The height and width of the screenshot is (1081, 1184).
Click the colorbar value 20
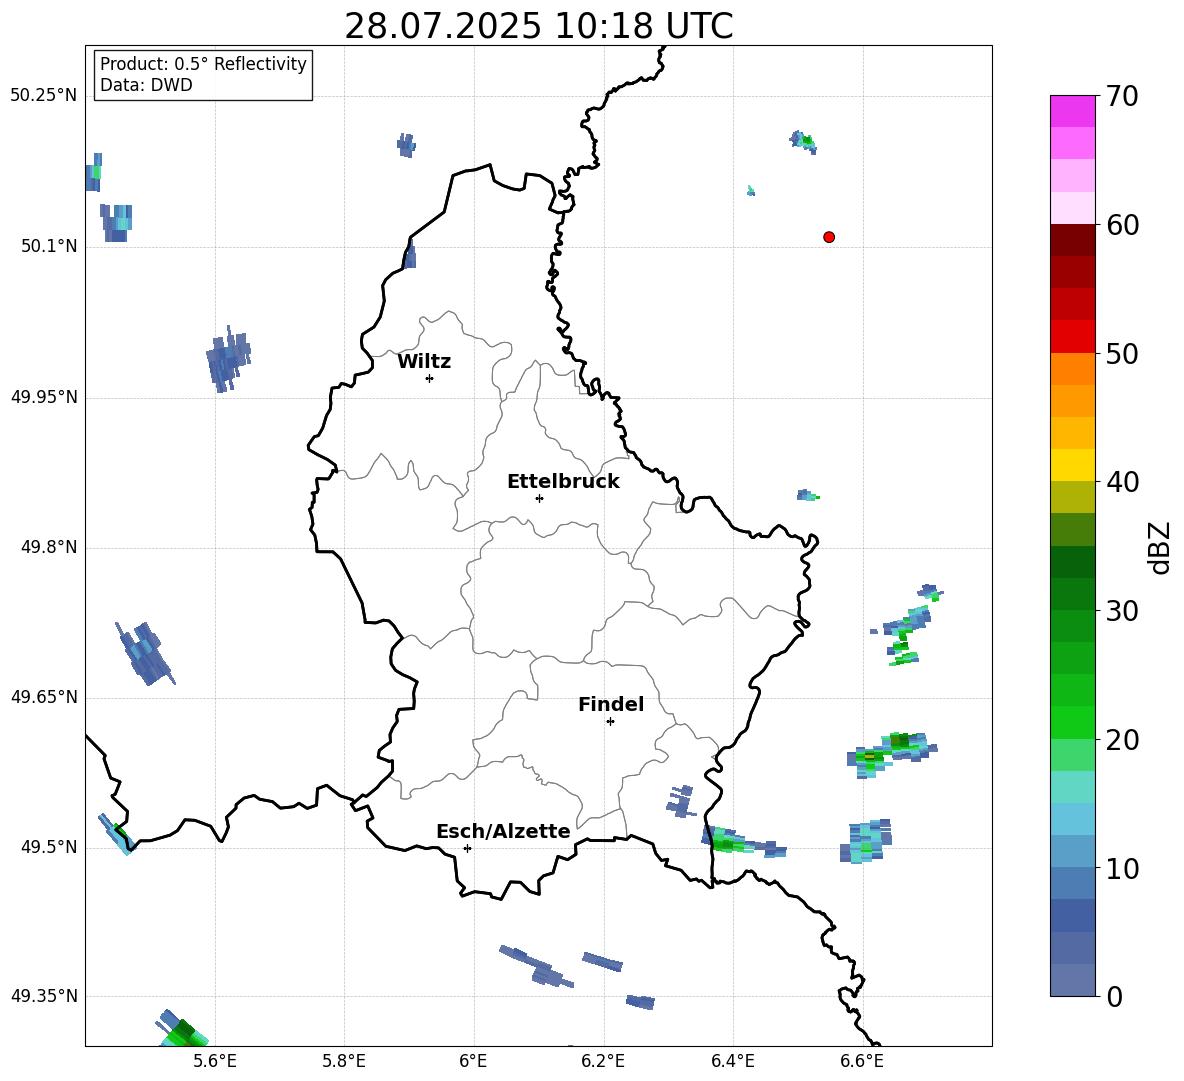pos(1122,739)
